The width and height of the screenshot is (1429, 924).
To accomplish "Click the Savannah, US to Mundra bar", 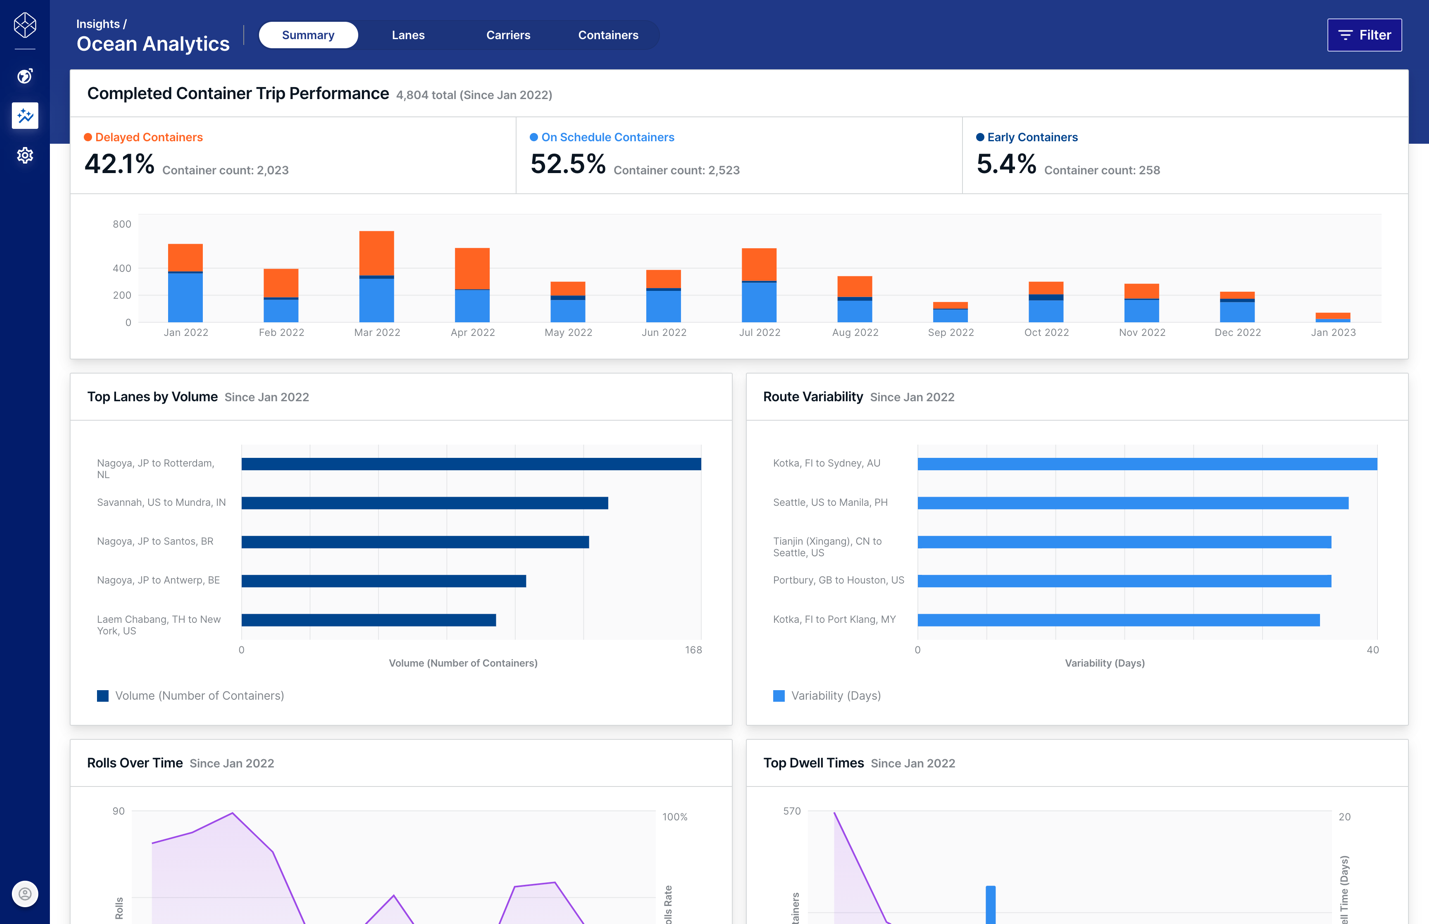I will tap(425, 503).
